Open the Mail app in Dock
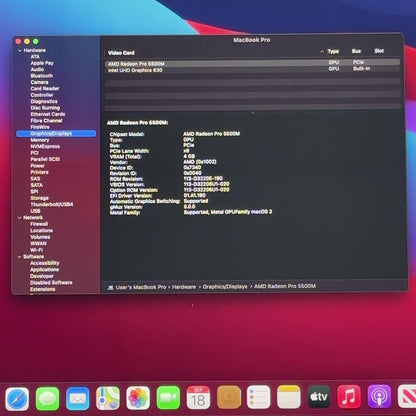 pos(78,398)
